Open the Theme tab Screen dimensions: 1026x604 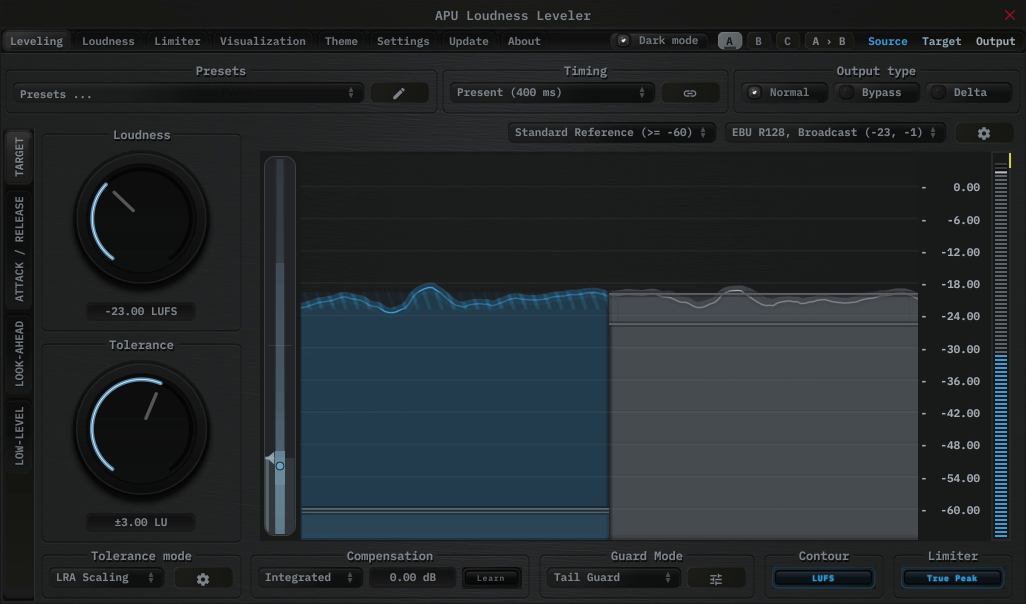(341, 41)
